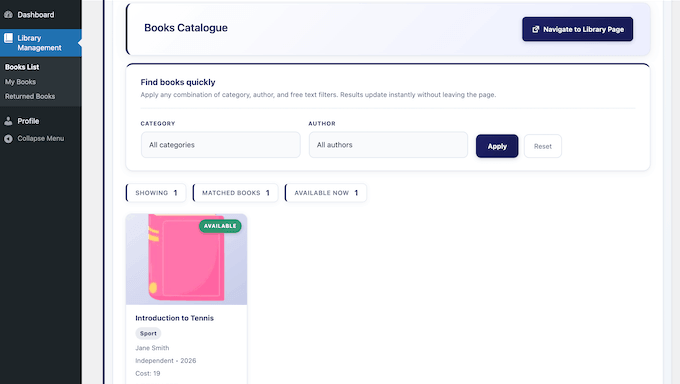Viewport: 680px width, 384px height.
Task: Click the Apply filter button
Action: point(497,146)
